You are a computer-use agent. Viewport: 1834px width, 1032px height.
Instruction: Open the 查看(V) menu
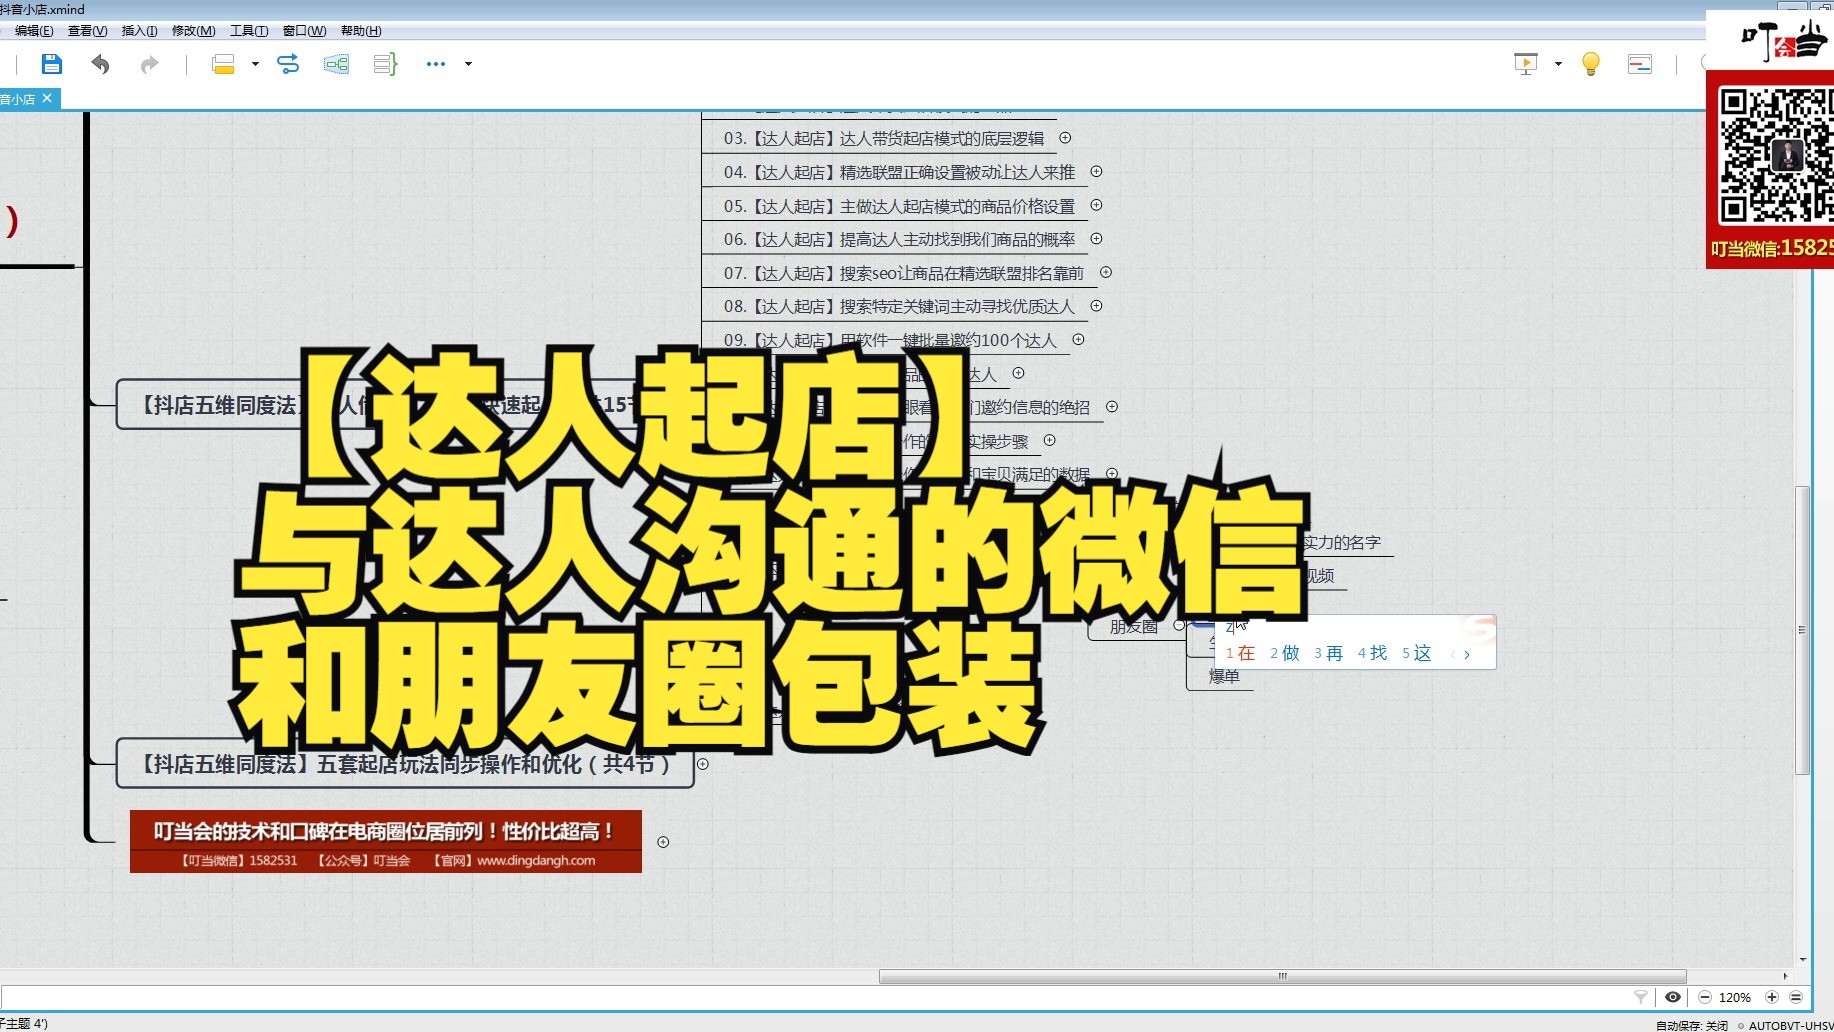(87, 31)
